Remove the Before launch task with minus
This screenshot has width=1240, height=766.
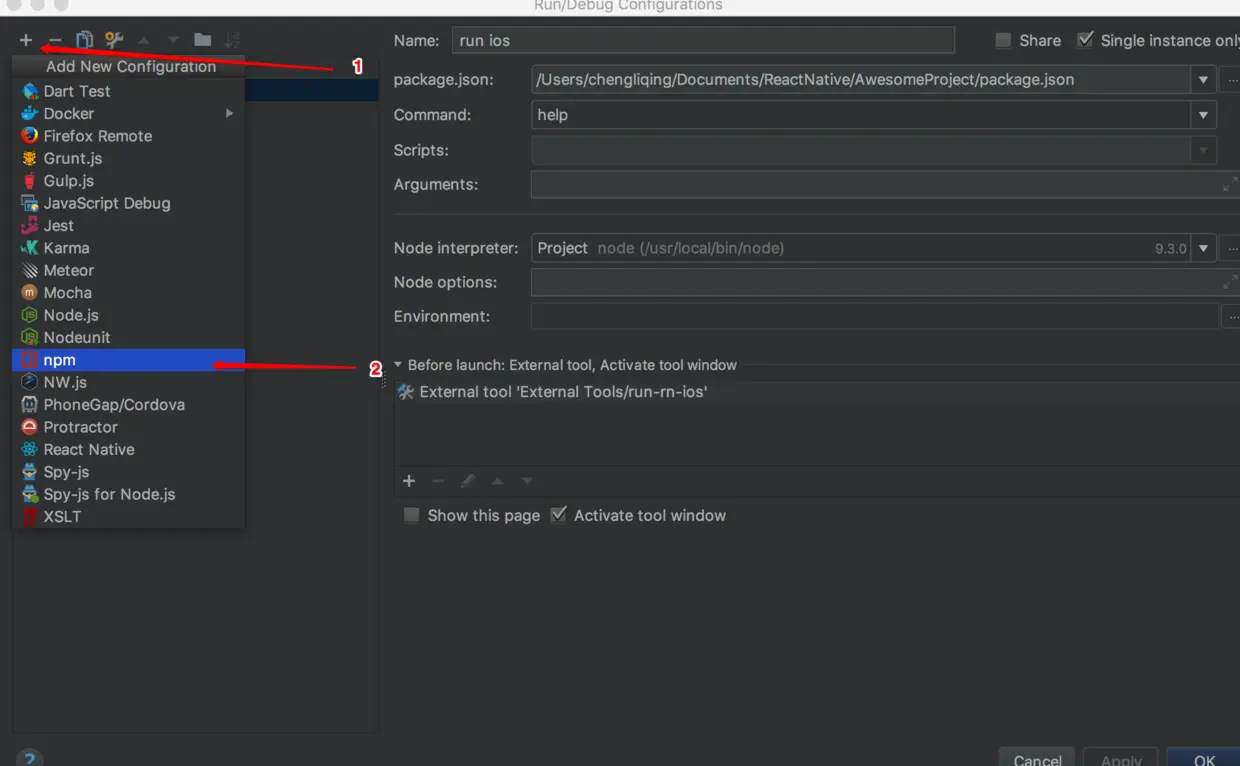438,481
